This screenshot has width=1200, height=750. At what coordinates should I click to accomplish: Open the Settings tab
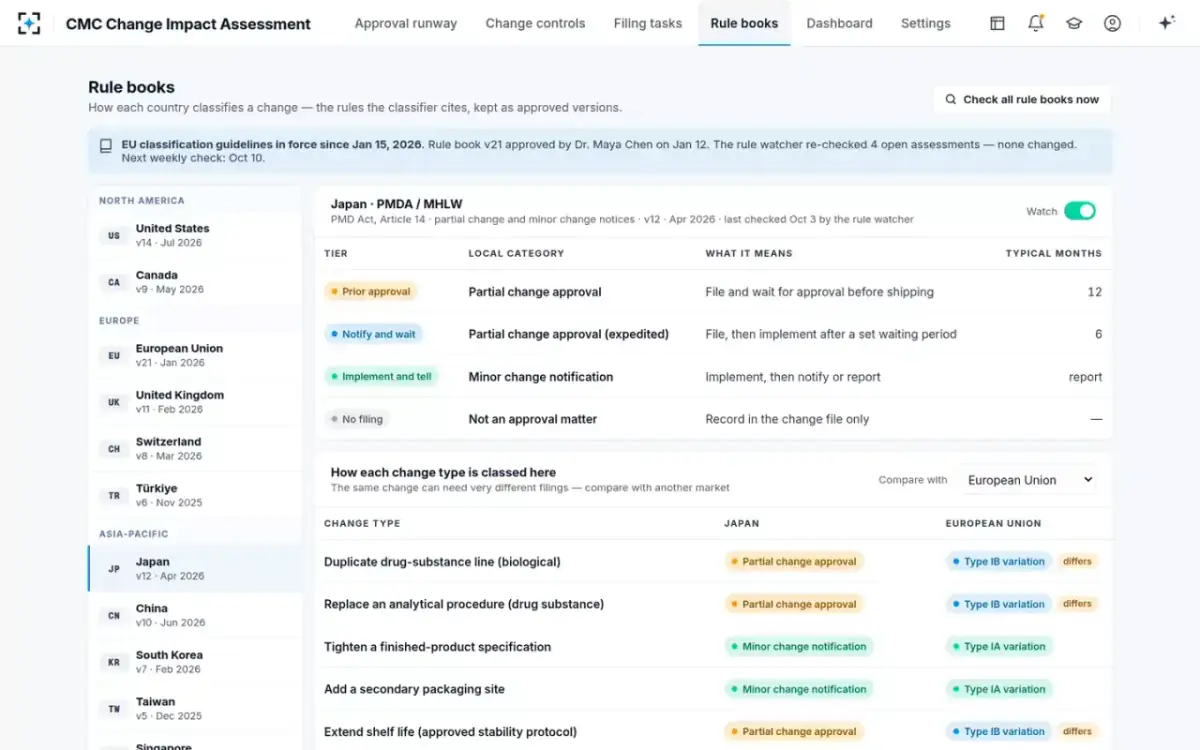coord(926,23)
